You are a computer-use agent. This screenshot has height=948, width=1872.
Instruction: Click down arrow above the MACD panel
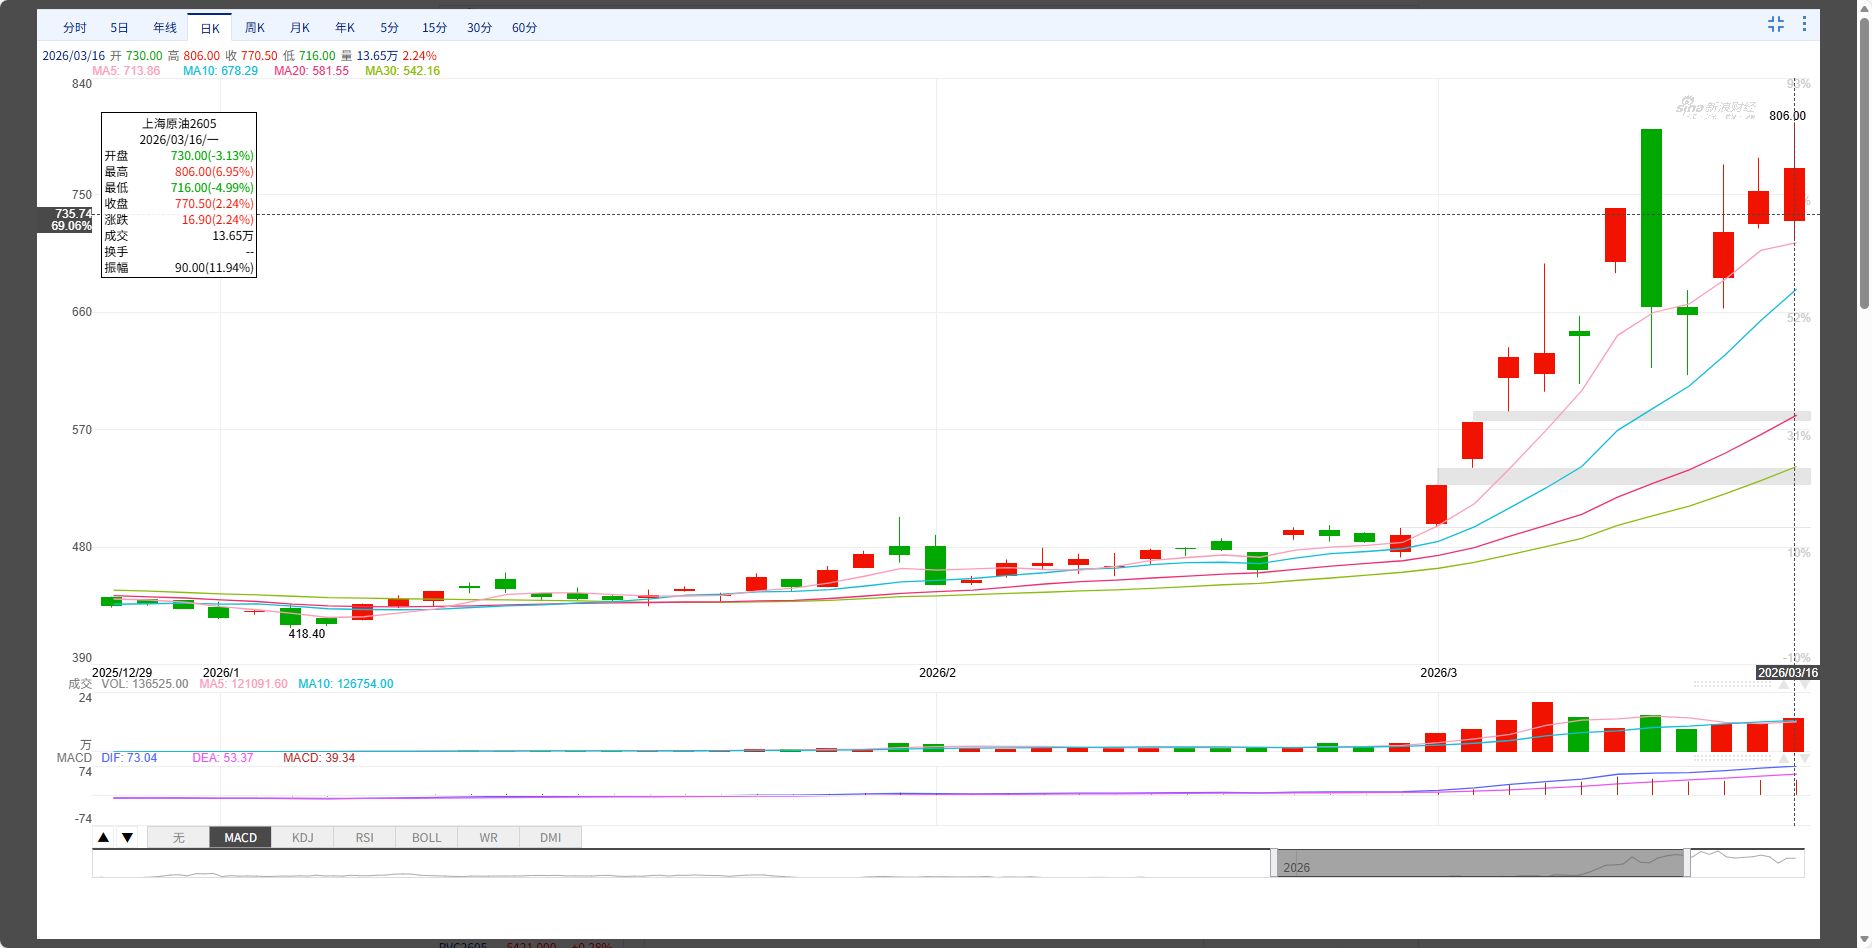(1805, 759)
